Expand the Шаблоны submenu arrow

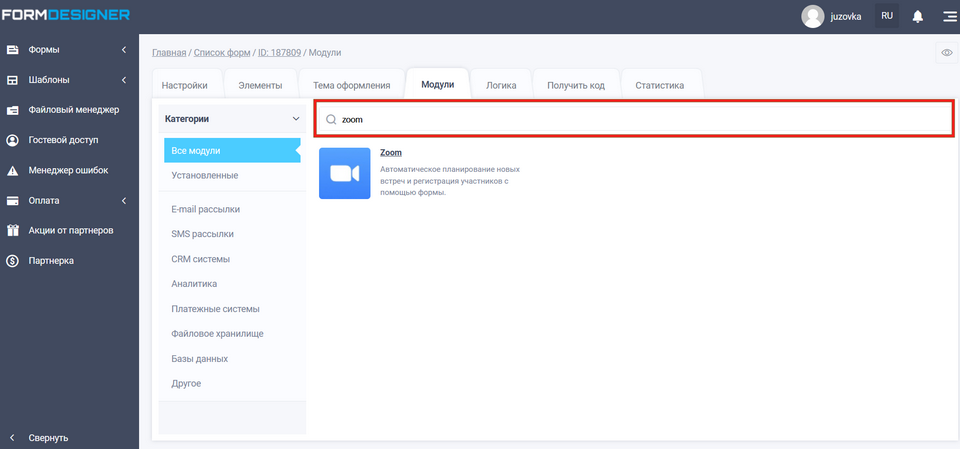124,80
